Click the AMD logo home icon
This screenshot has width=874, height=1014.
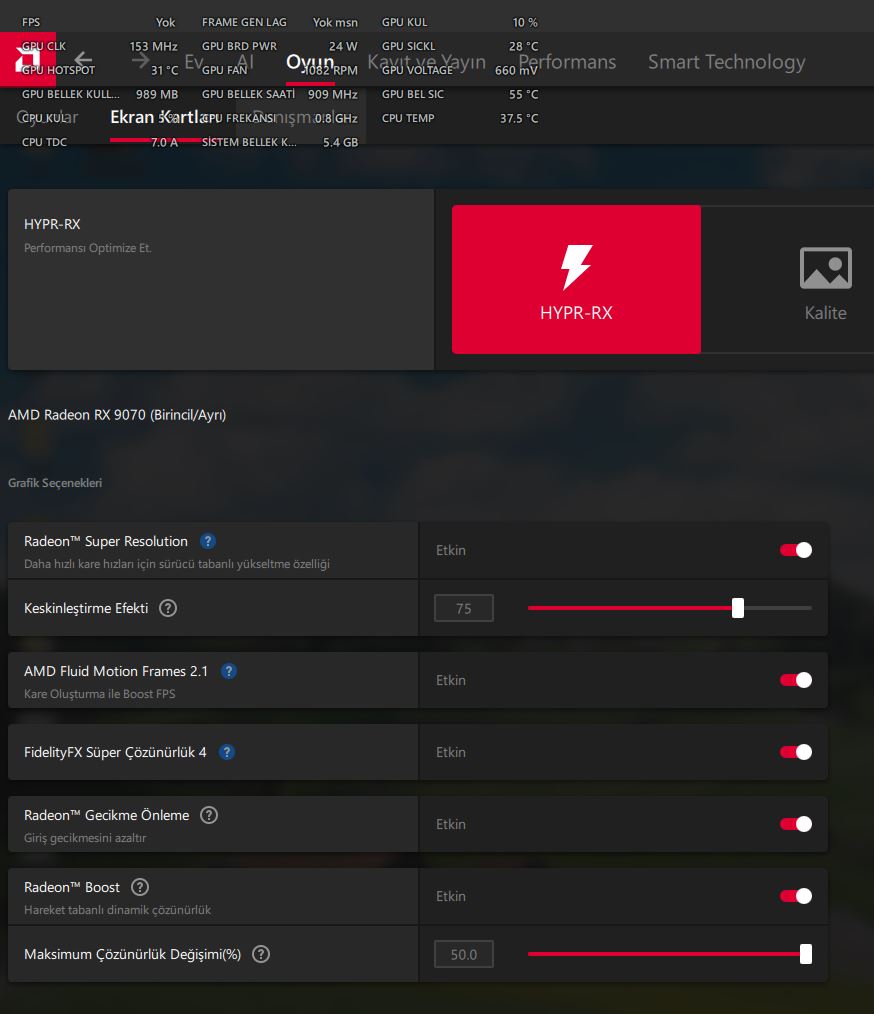click(x=28, y=59)
